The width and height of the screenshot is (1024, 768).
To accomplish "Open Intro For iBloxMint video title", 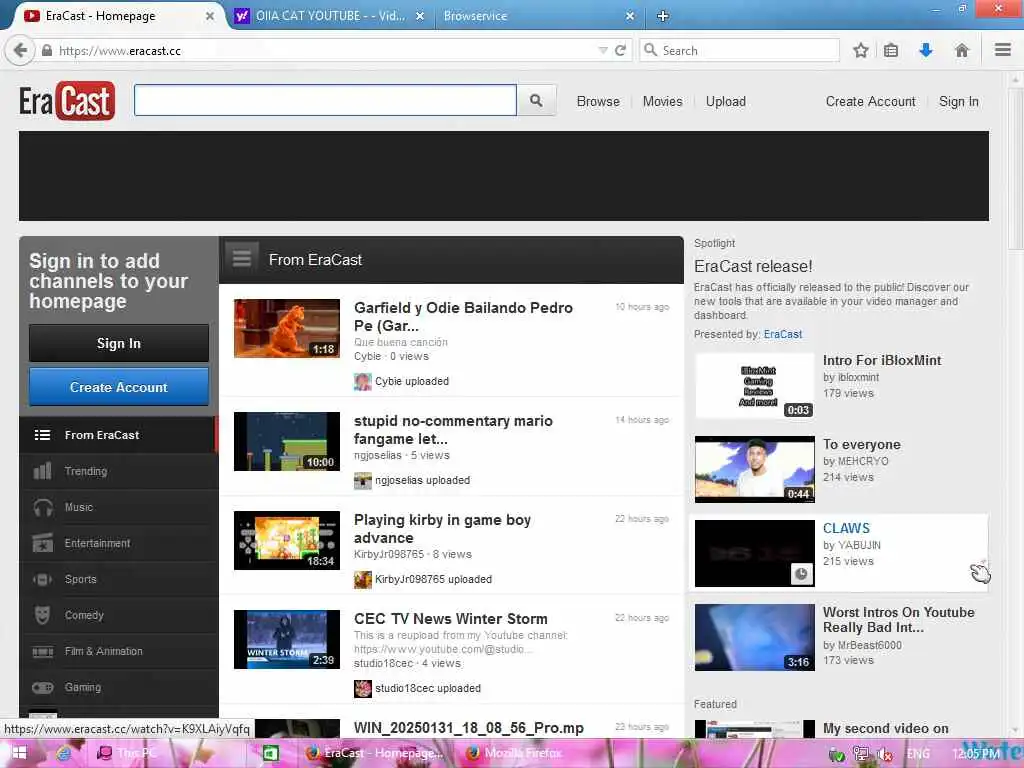I will coord(882,360).
